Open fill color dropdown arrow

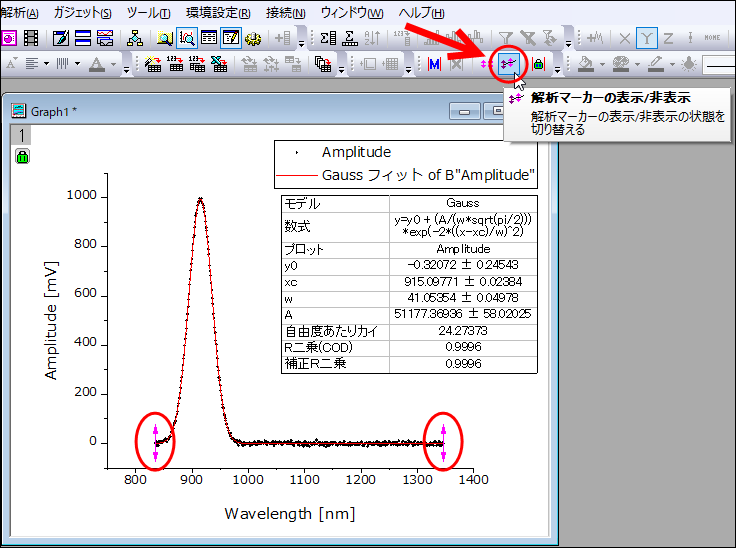point(603,64)
